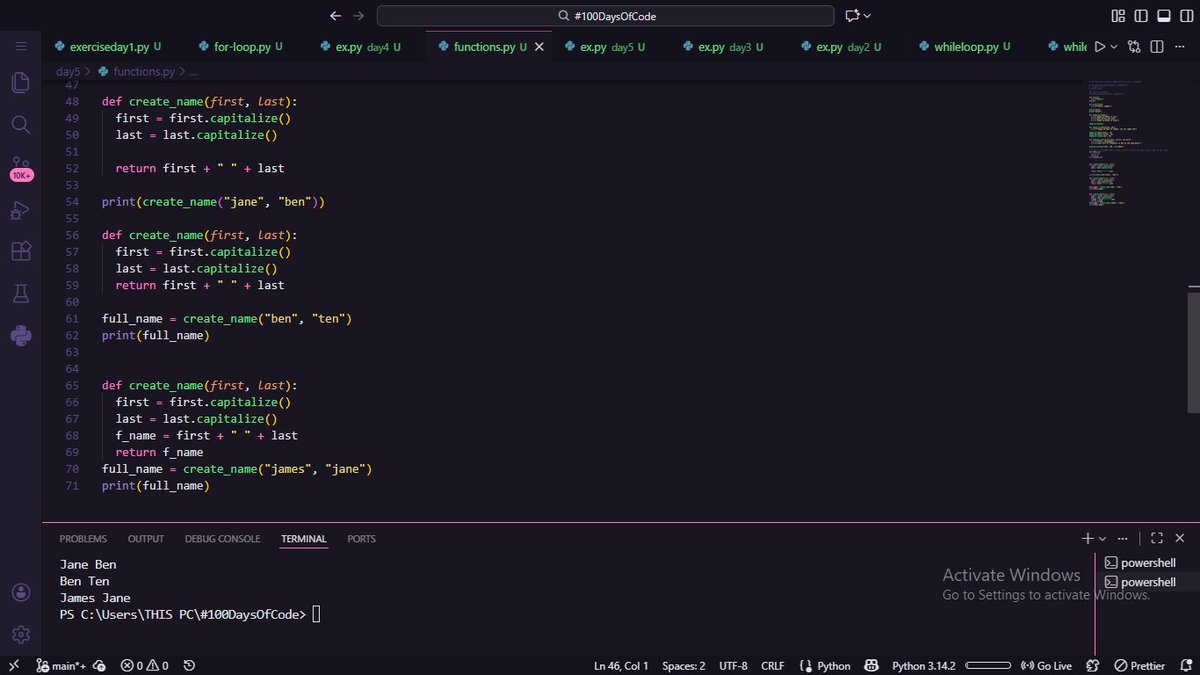Image resolution: width=1200 pixels, height=675 pixels.
Task: Run the Python file with play icon
Action: click(x=1100, y=47)
